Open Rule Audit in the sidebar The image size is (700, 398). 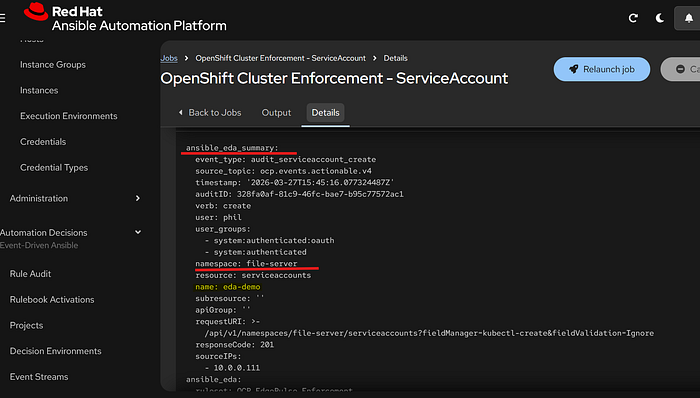point(30,274)
